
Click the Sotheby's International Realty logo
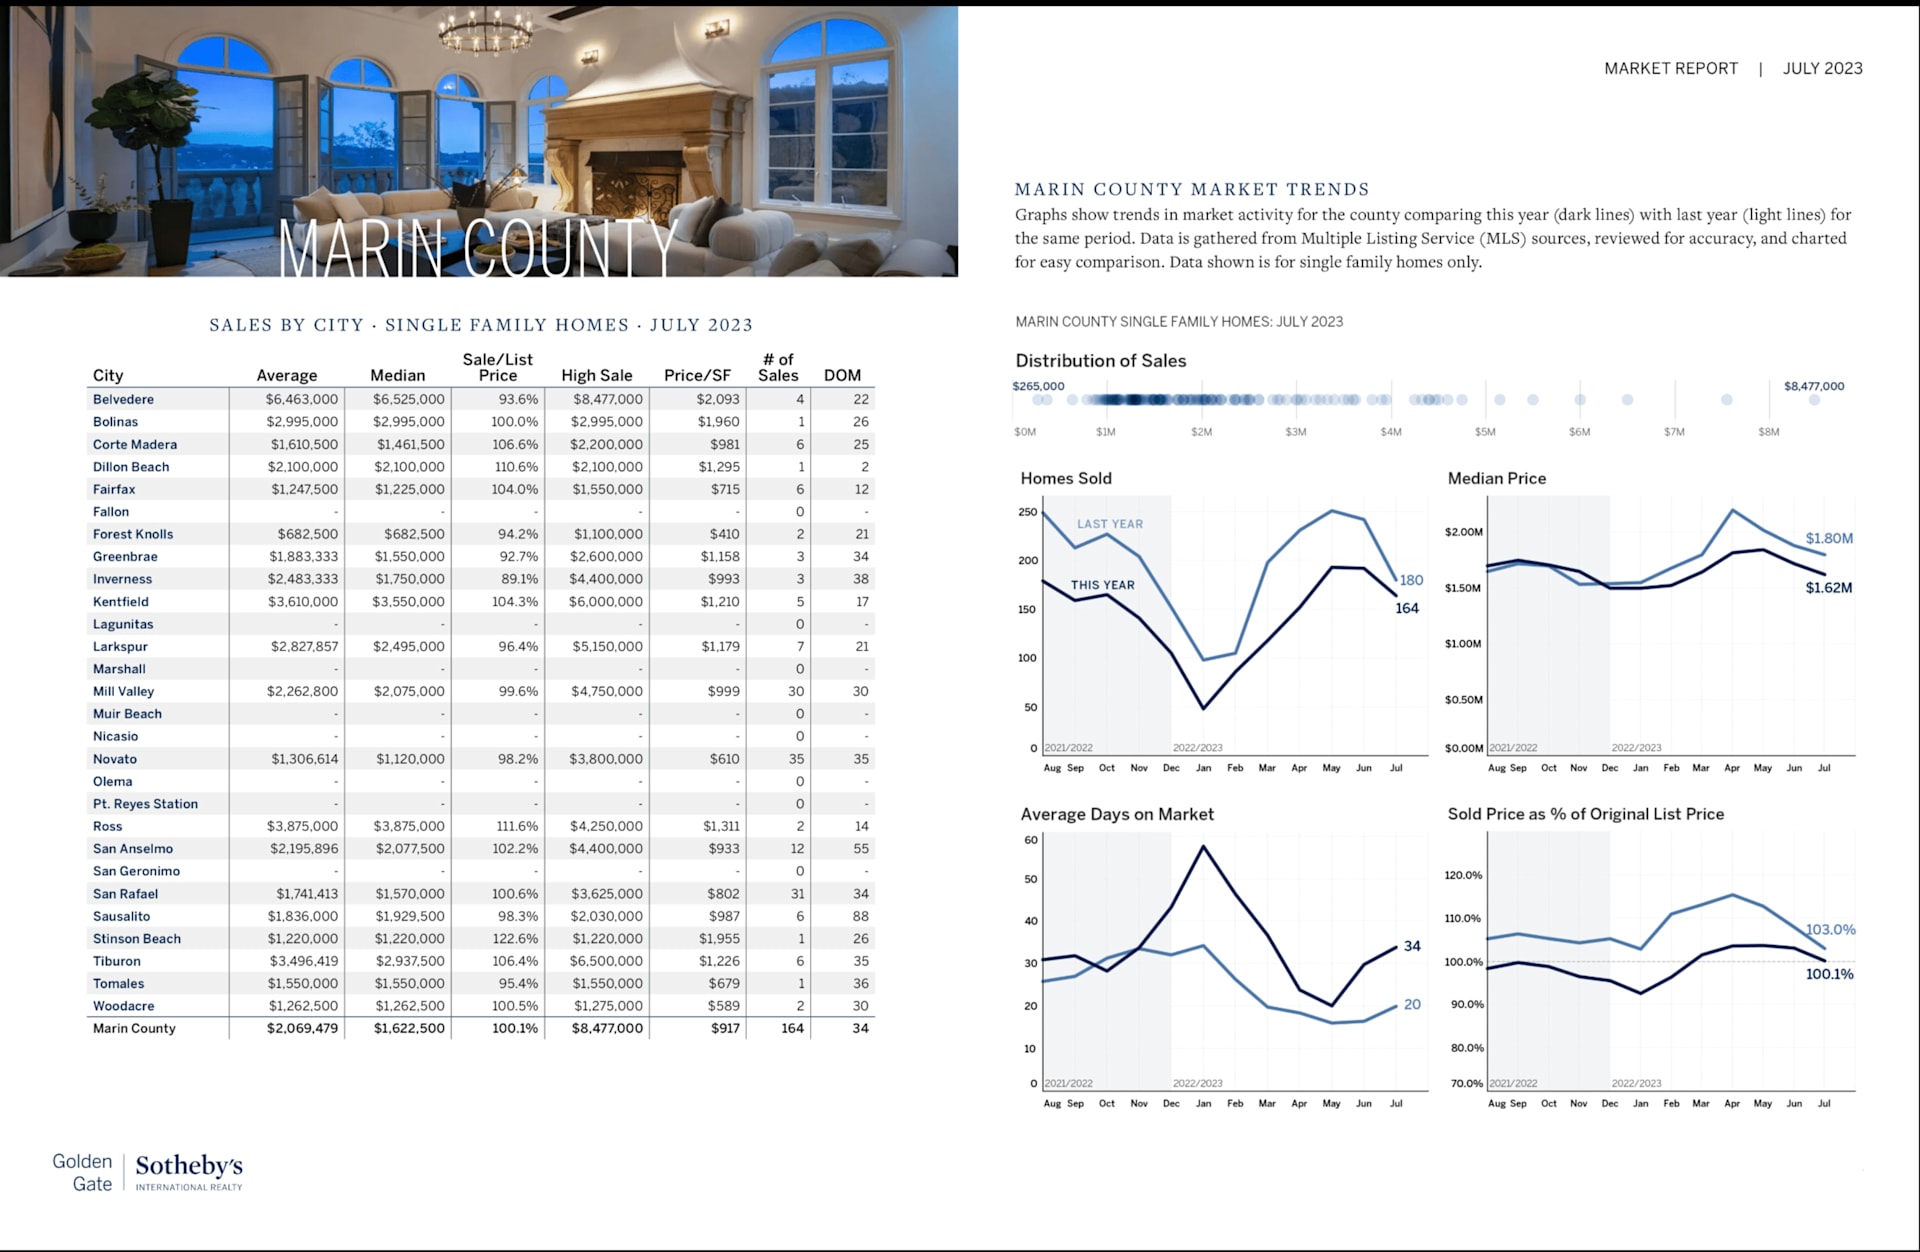(x=188, y=1171)
